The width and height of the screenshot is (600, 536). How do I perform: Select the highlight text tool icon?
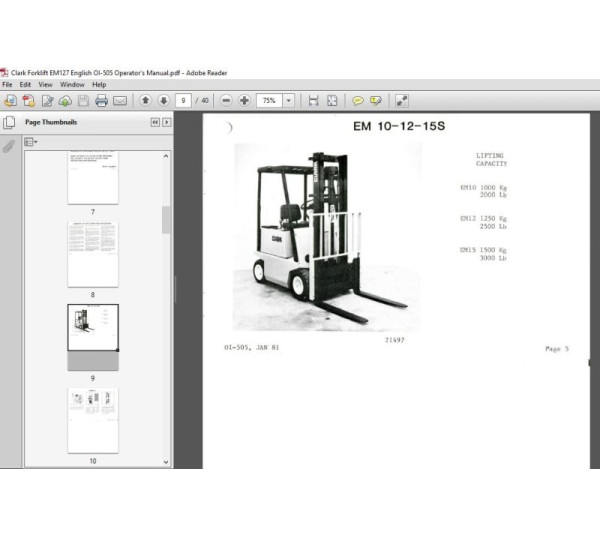coord(376,101)
